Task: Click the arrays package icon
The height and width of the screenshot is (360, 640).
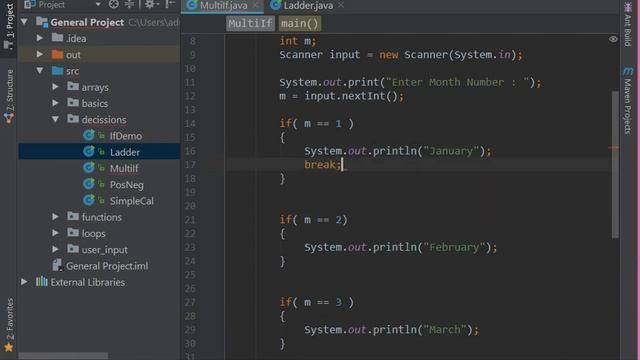Action: click(73, 86)
